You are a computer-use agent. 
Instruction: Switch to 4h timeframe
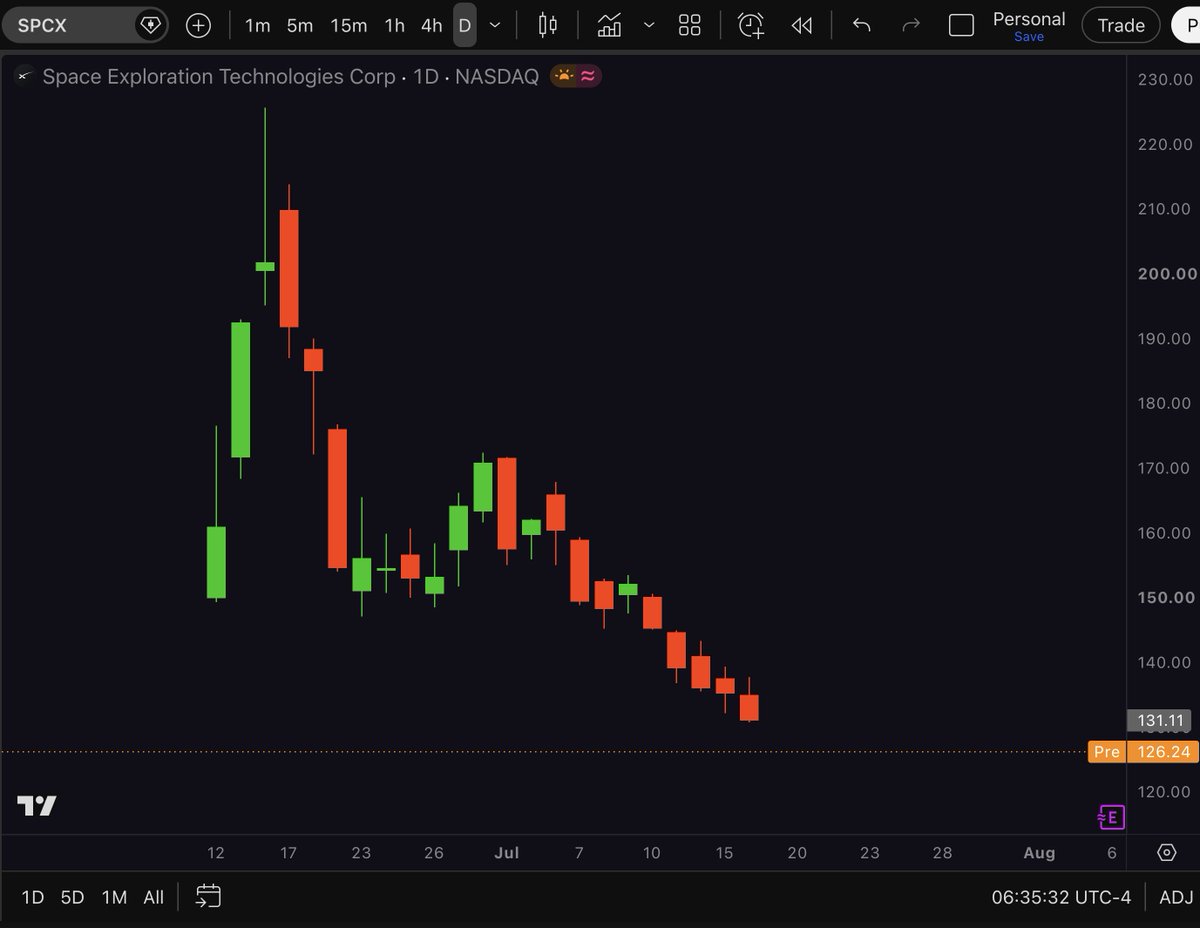click(x=432, y=25)
